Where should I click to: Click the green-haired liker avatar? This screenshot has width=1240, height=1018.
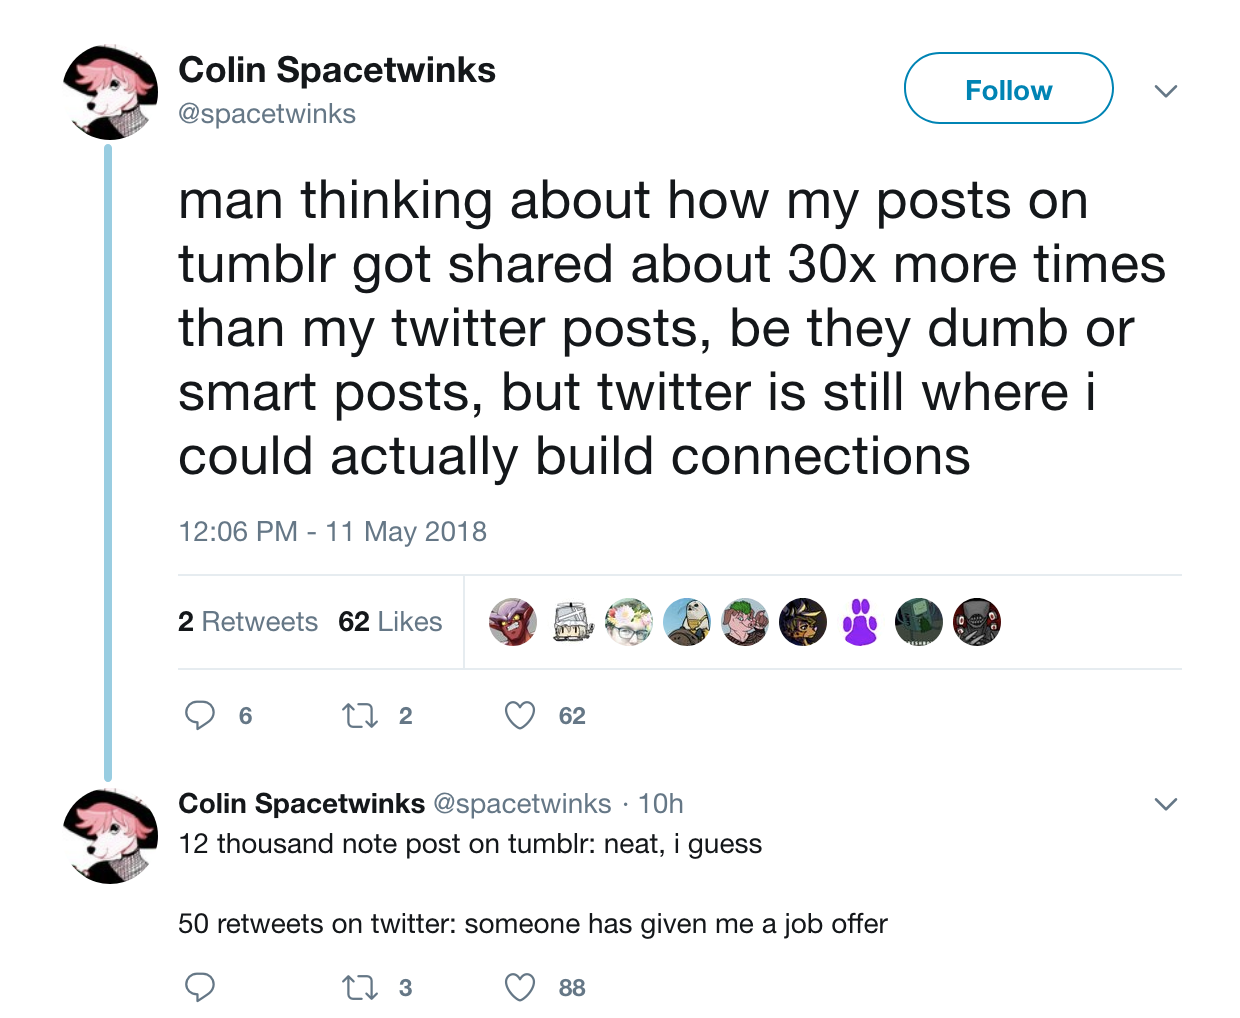(x=745, y=622)
